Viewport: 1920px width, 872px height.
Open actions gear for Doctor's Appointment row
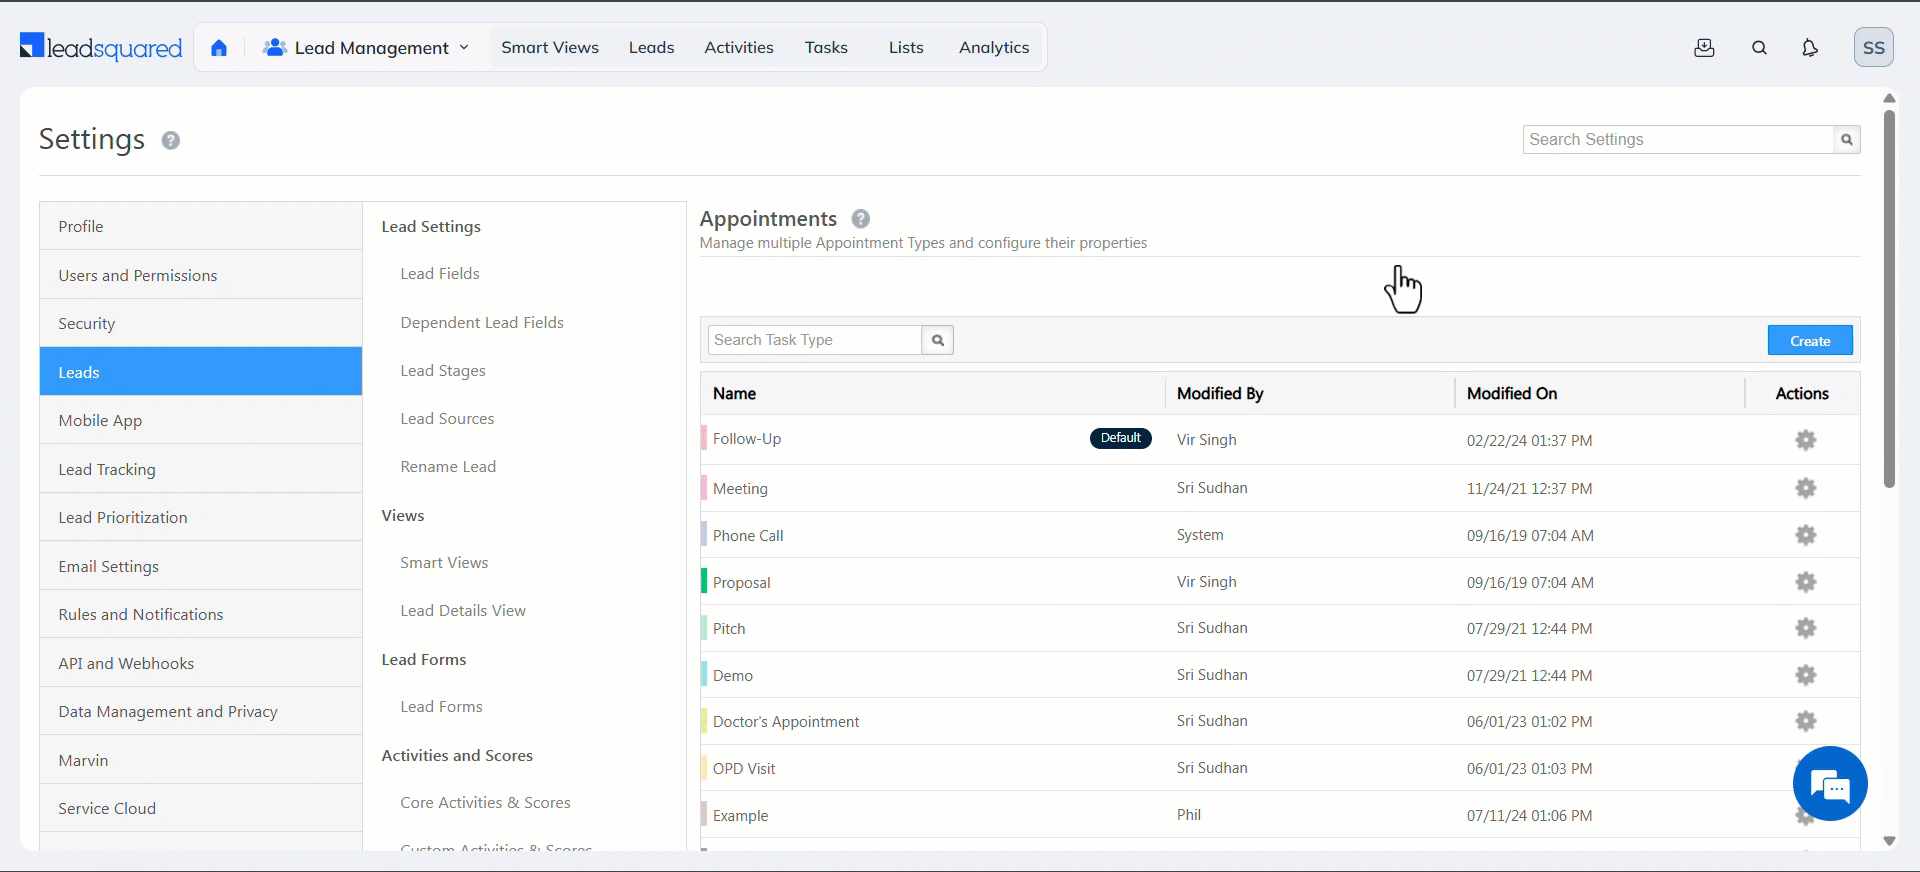tap(1806, 721)
